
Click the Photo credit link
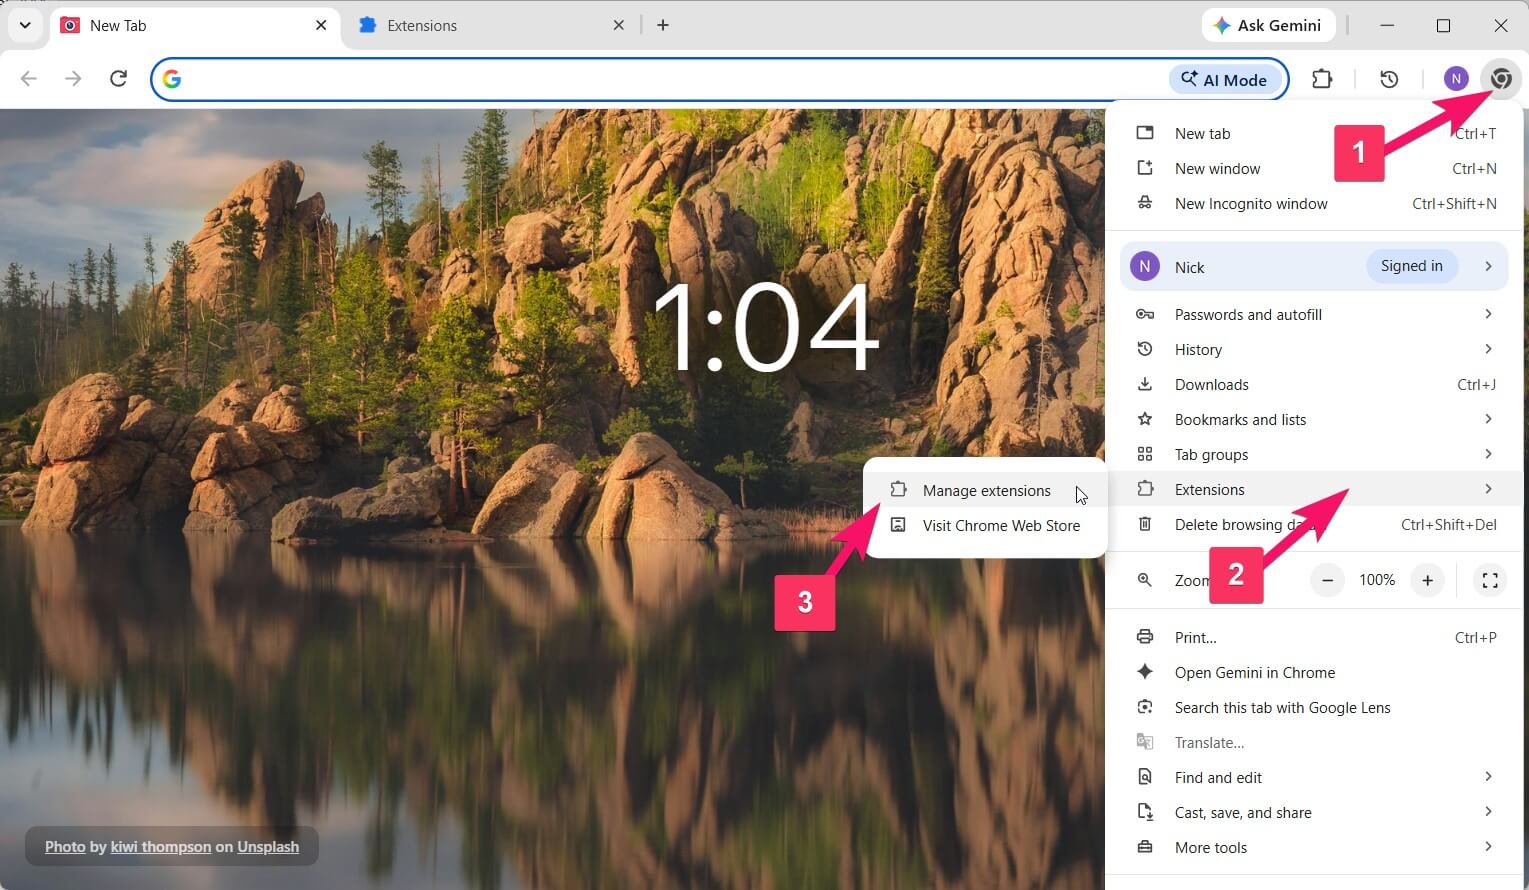[x=65, y=846]
